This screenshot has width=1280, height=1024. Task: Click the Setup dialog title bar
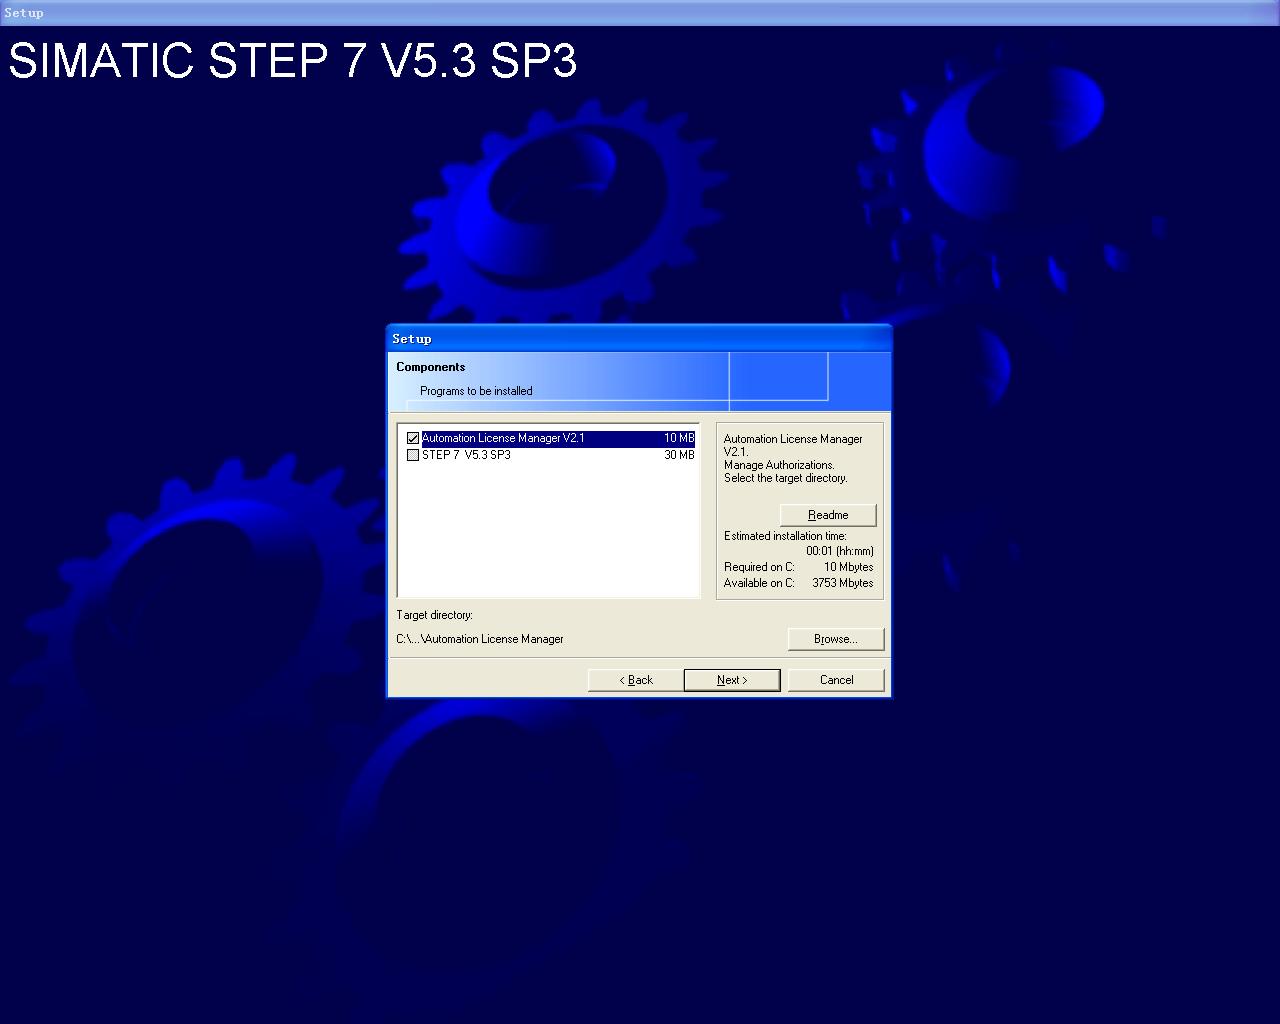pyautogui.click(x=638, y=339)
